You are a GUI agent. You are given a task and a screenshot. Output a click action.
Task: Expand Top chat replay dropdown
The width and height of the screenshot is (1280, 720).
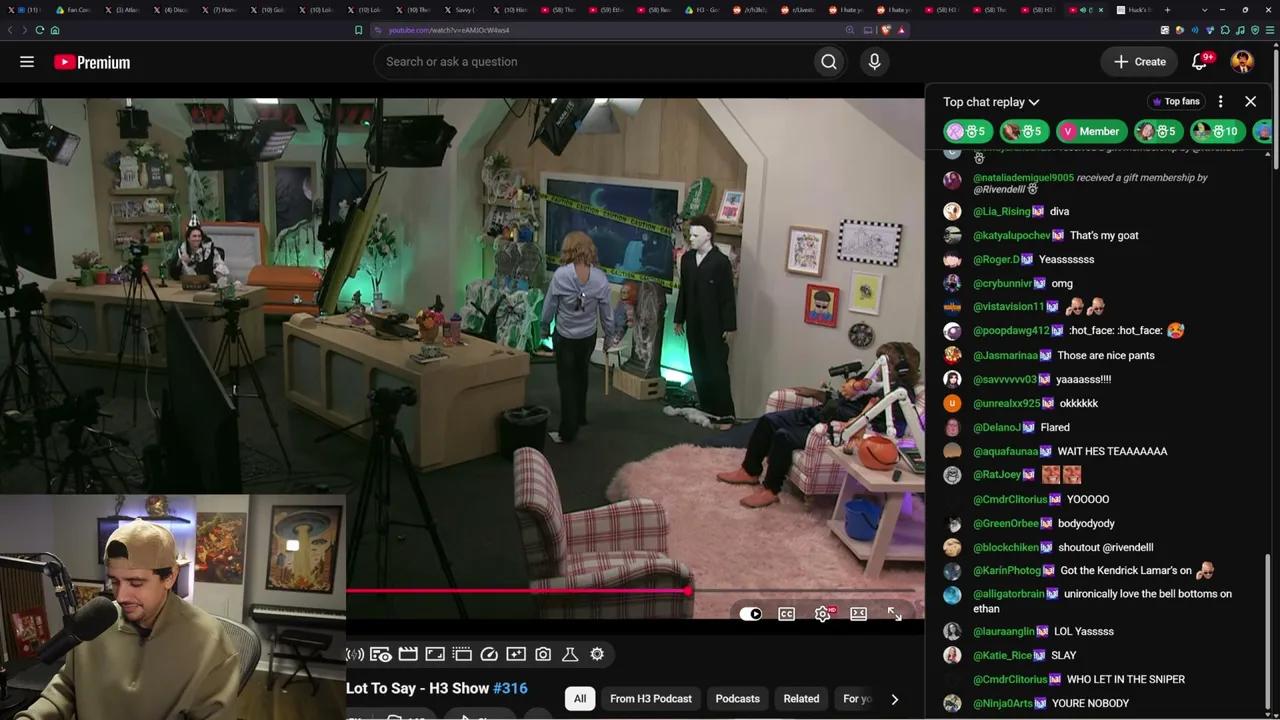[991, 102]
